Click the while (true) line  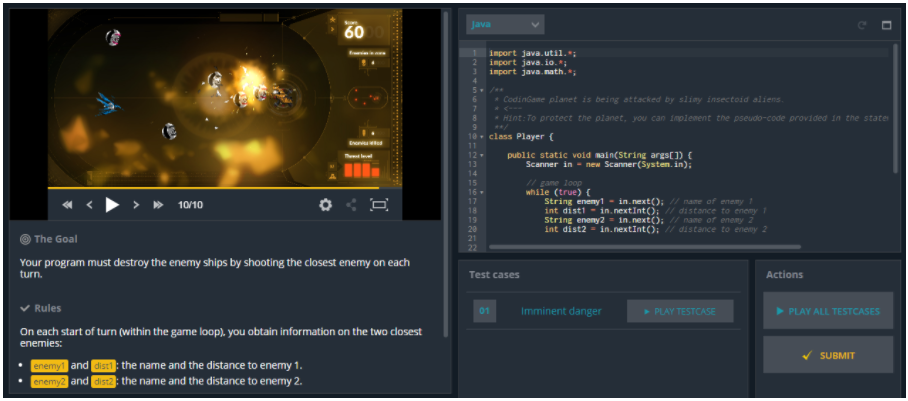click(558, 192)
